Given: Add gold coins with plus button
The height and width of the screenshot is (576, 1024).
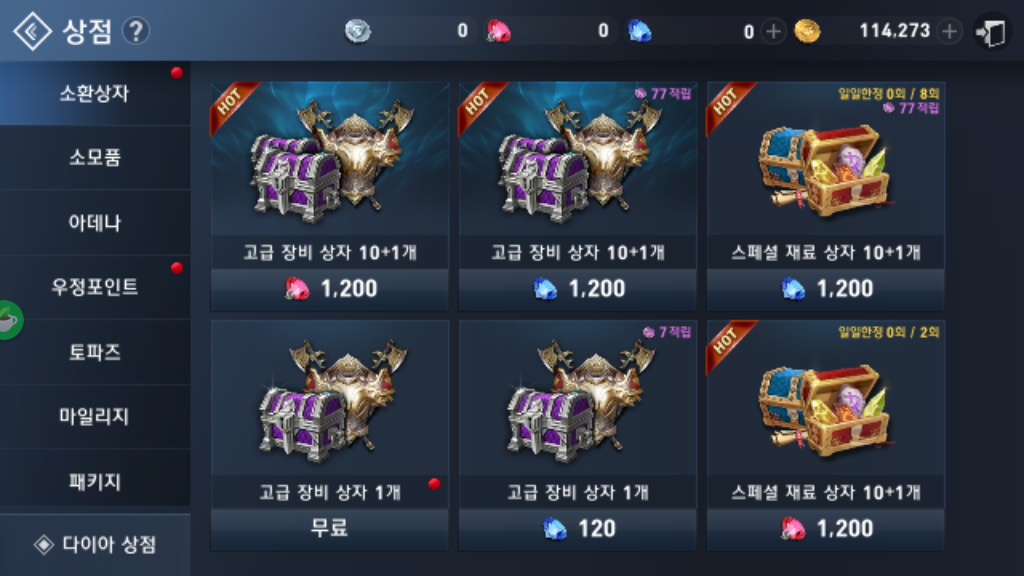Looking at the screenshot, I should click(950, 31).
